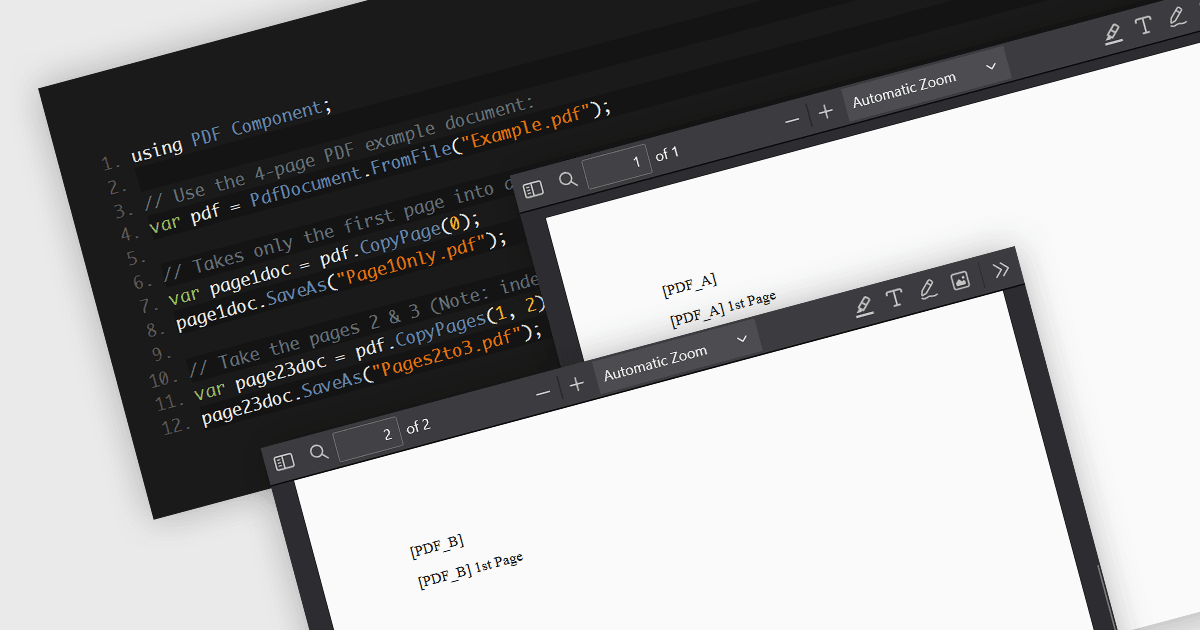This screenshot has height=630, width=1200.
Task: Zoom in on the front viewer showing page 2 of 2
Action: tap(576, 385)
